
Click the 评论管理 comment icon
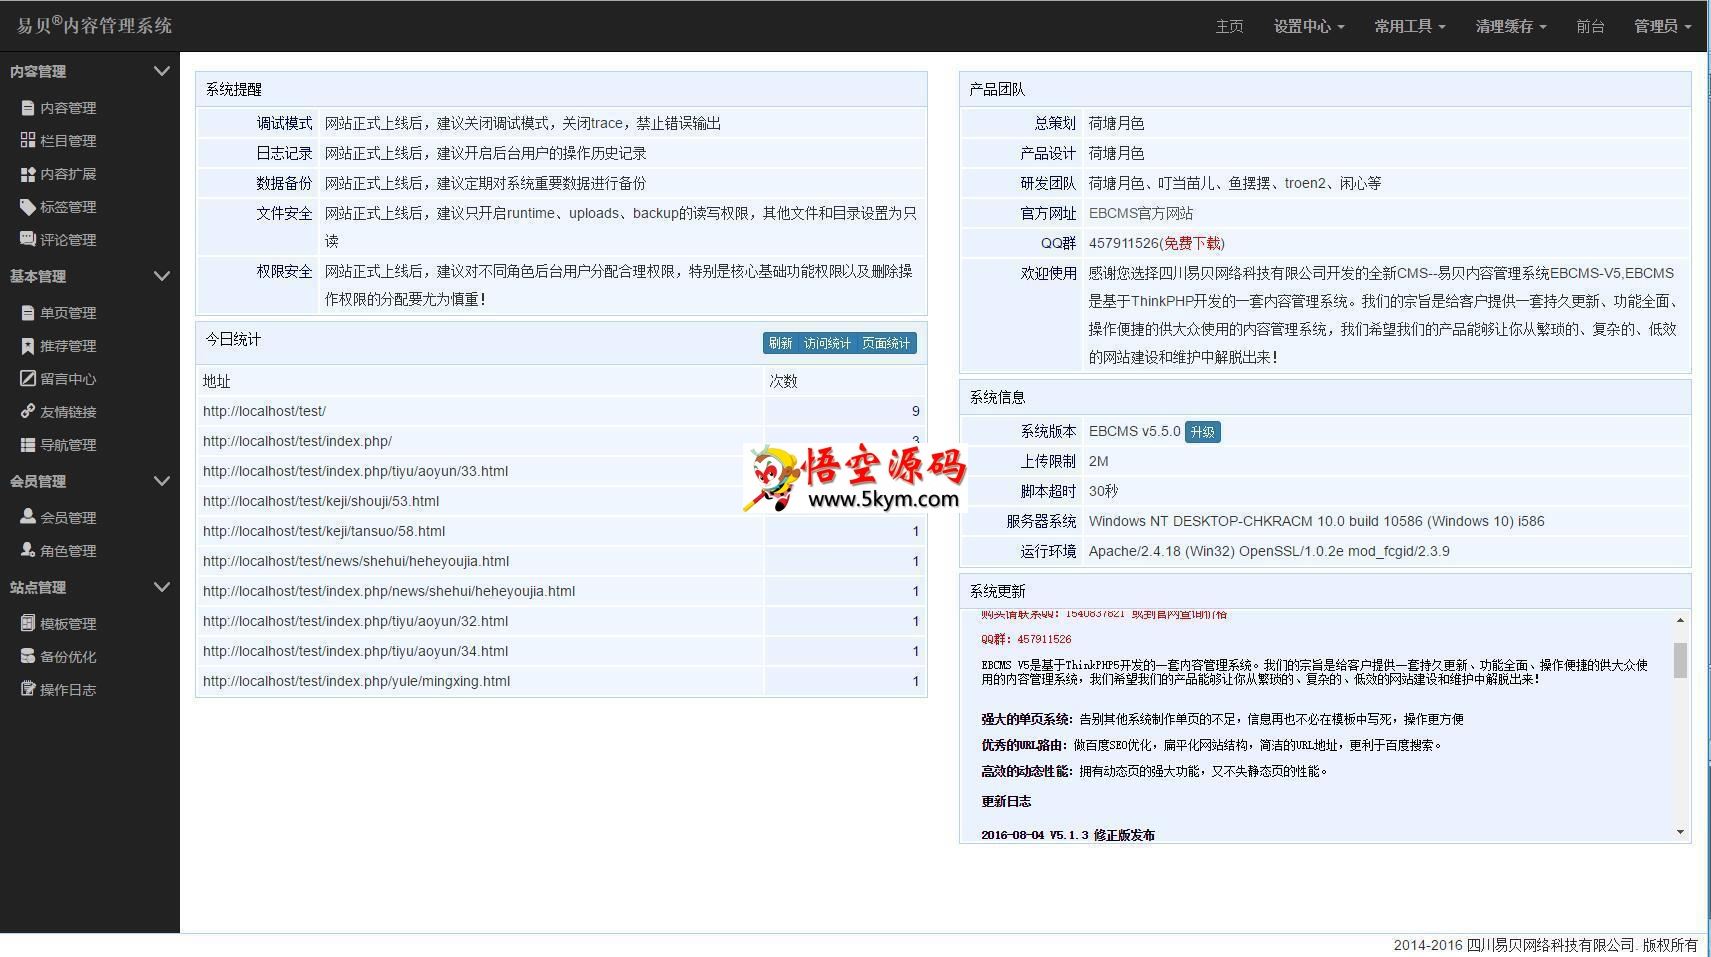tap(28, 240)
